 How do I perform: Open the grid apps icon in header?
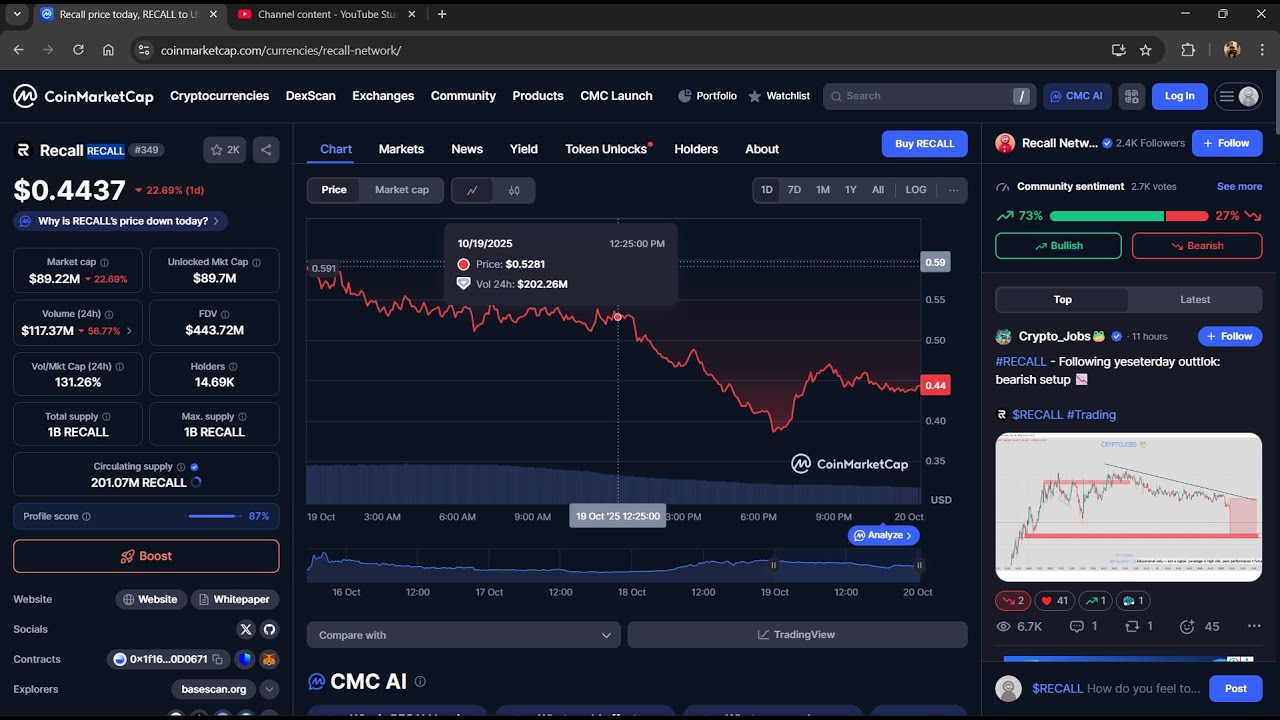(1132, 96)
